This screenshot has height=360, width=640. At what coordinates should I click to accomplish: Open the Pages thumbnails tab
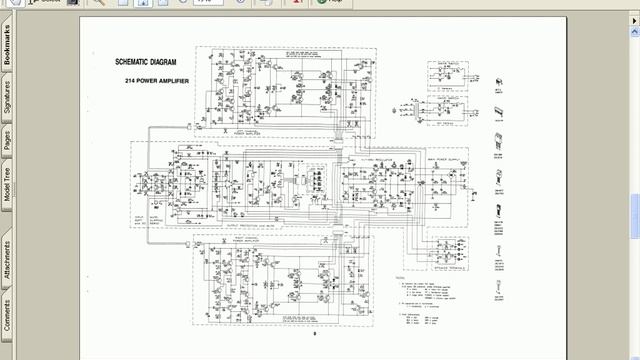[7, 140]
